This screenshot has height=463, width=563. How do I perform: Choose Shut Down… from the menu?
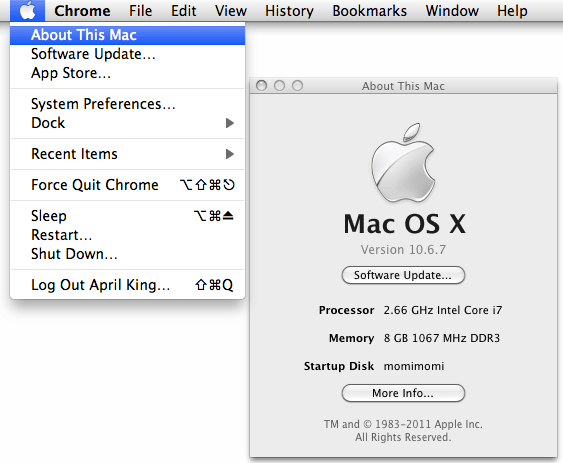[127, 254]
